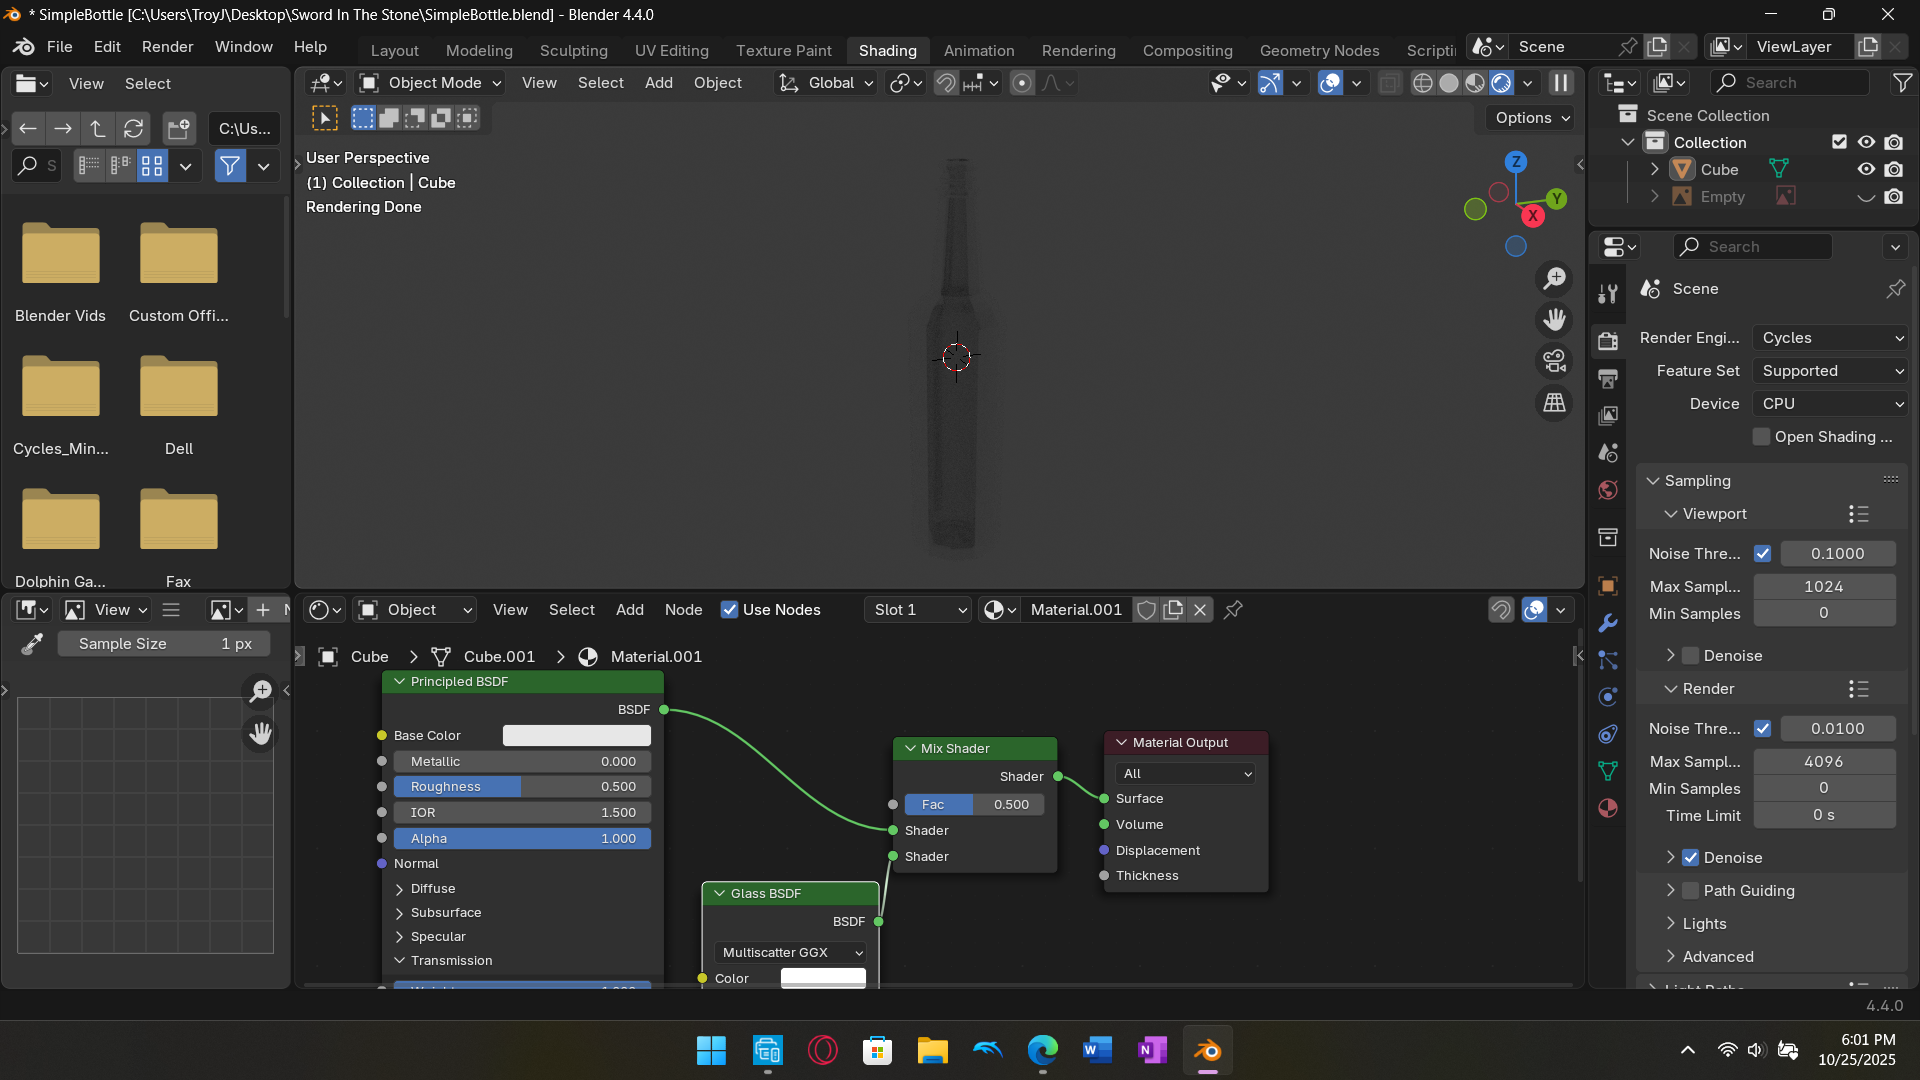Pause viewport render preview
The width and height of the screenshot is (1920, 1080).
point(1561,83)
